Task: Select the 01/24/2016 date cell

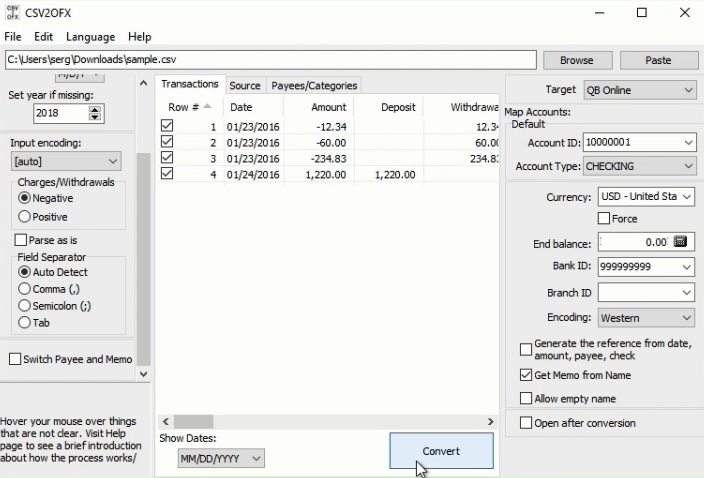Action: click(x=253, y=175)
